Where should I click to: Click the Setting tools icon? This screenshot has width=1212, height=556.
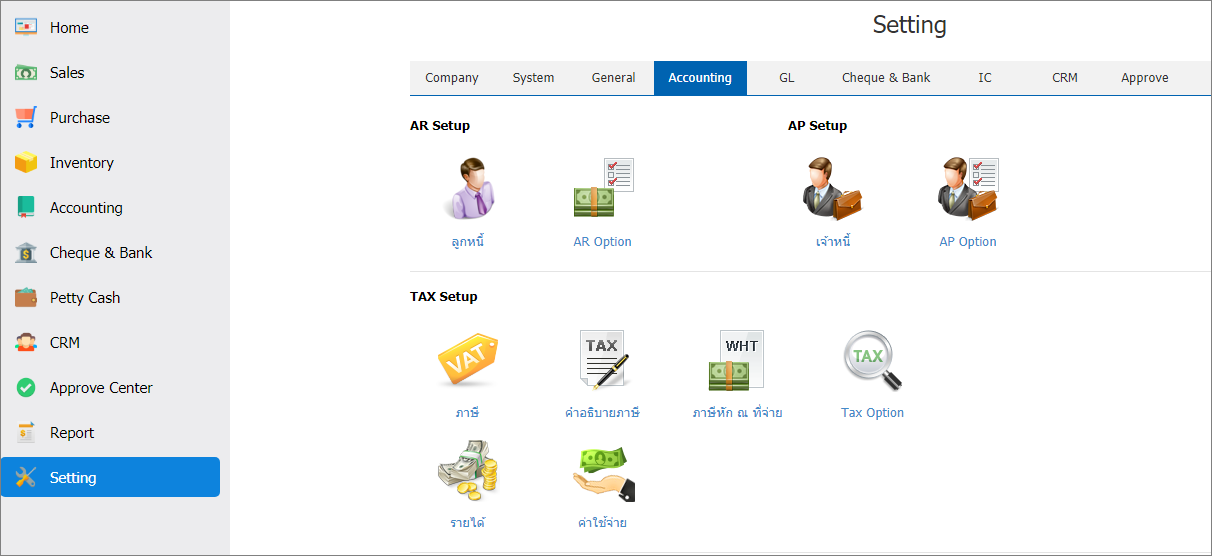(x=26, y=477)
